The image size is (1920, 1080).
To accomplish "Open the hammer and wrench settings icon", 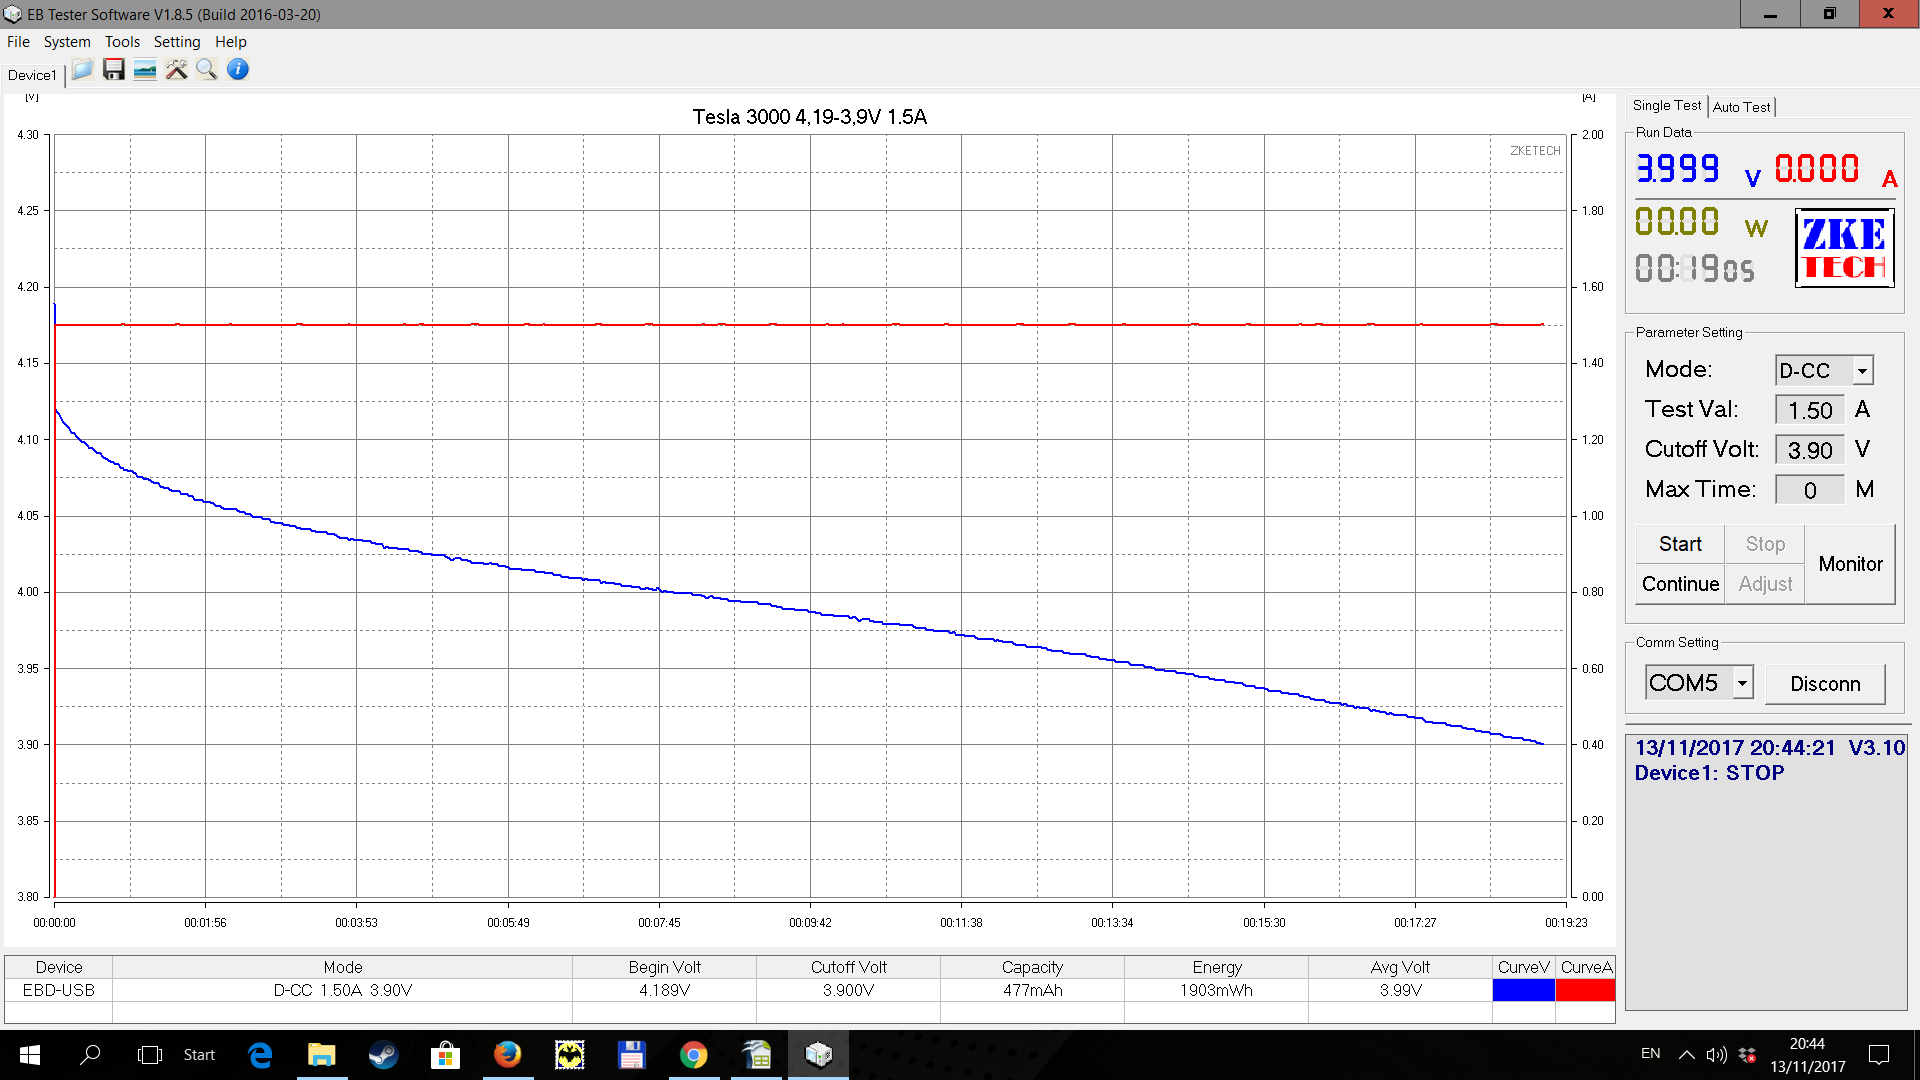I will pyautogui.click(x=176, y=70).
